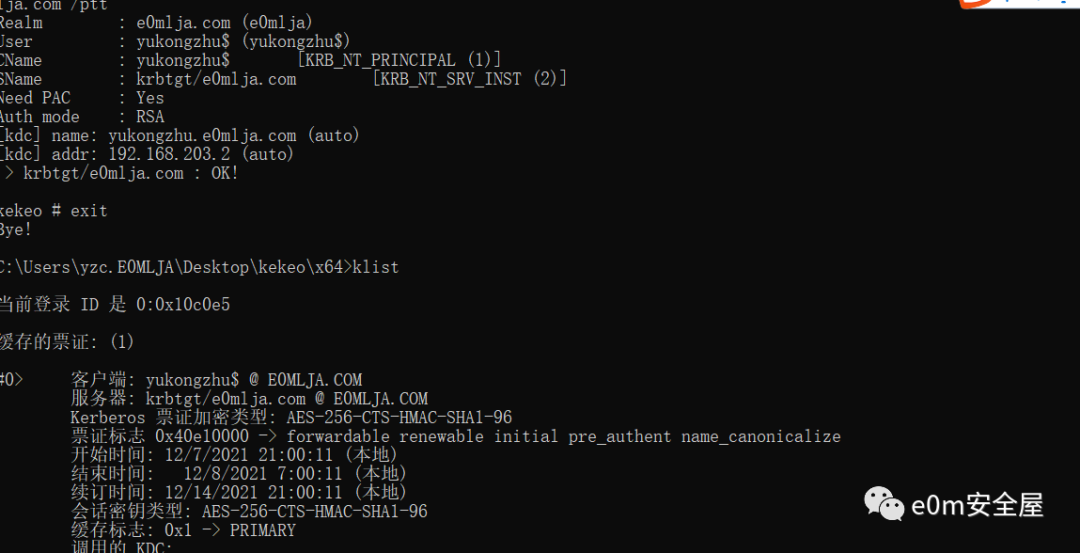Click the KRB_NT_SRV_INST (2) text

[470, 79]
